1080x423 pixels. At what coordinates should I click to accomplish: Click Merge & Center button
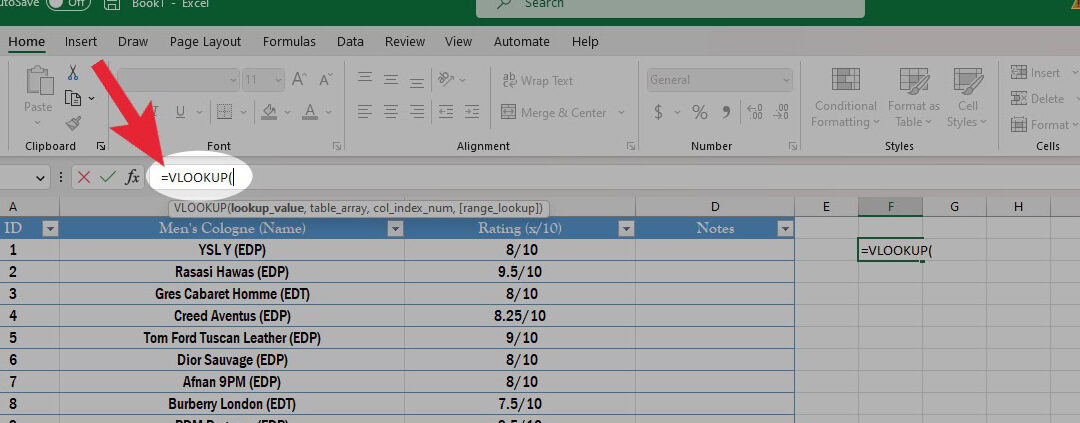coord(554,112)
